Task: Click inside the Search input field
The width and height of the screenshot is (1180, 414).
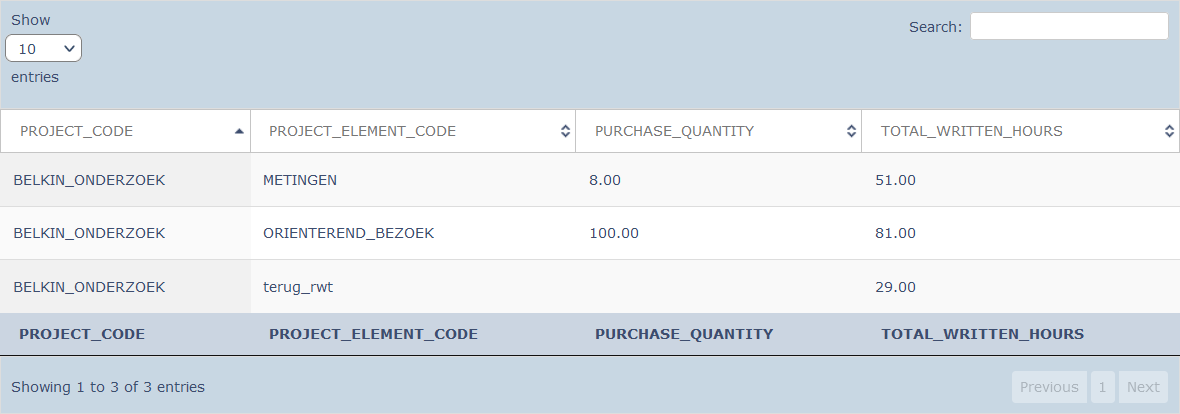Action: (x=1068, y=27)
